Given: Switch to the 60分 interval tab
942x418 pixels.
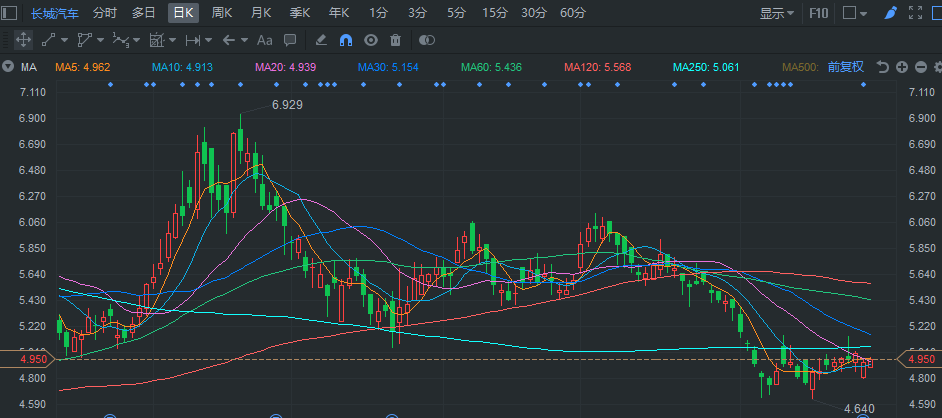Looking at the screenshot, I should pyautogui.click(x=573, y=13).
